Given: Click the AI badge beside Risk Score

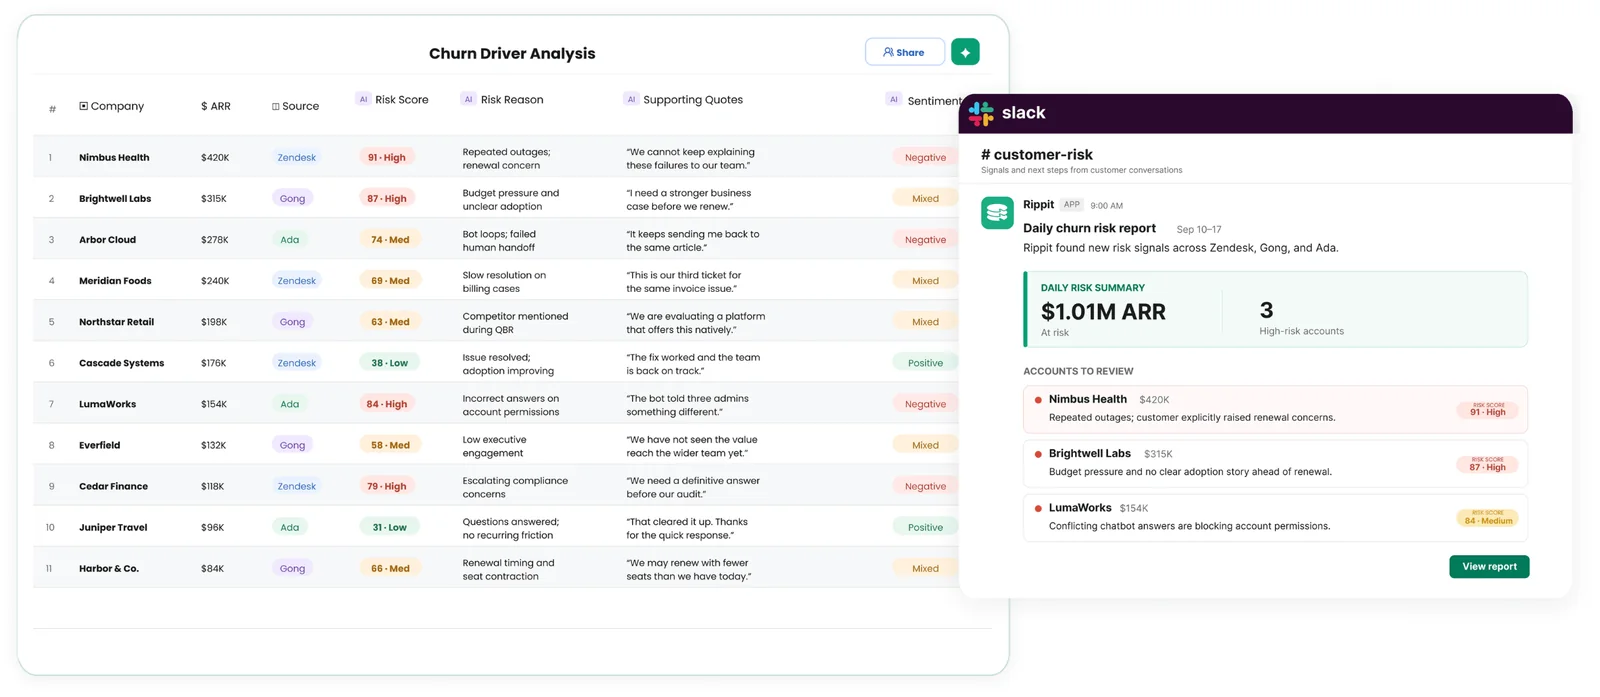Looking at the screenshot, I should click(x=363, y=99).
